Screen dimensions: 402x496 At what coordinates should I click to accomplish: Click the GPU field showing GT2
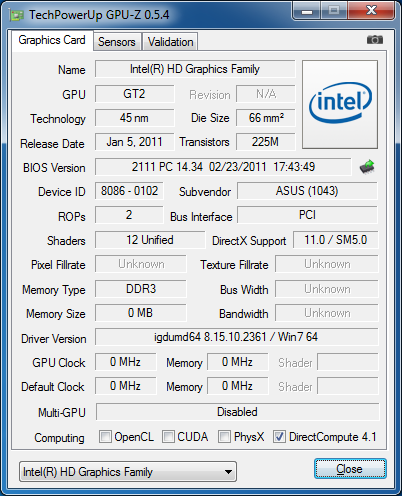point(134,94)
